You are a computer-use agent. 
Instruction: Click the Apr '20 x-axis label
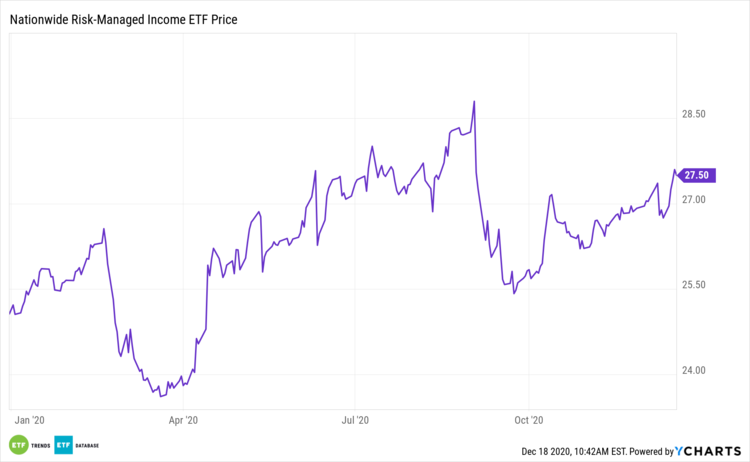click(x=184, y=421)
